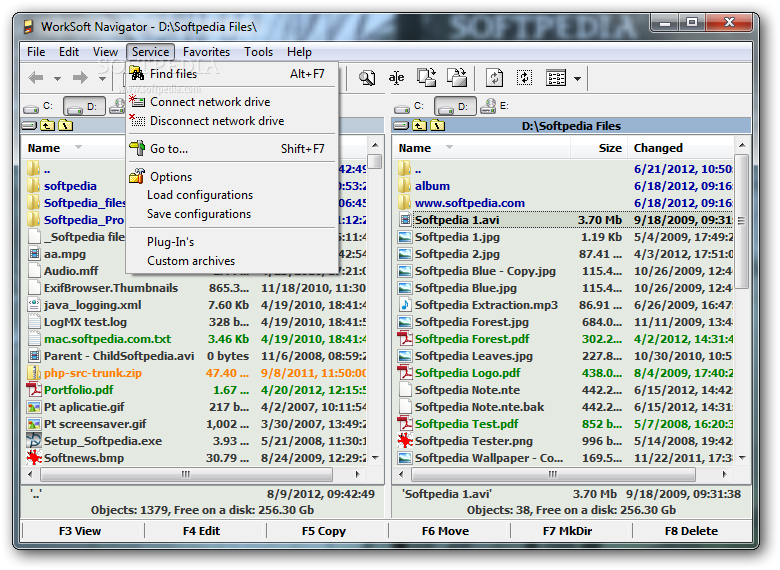Open Options from Service menu

[x=232, y=177]
